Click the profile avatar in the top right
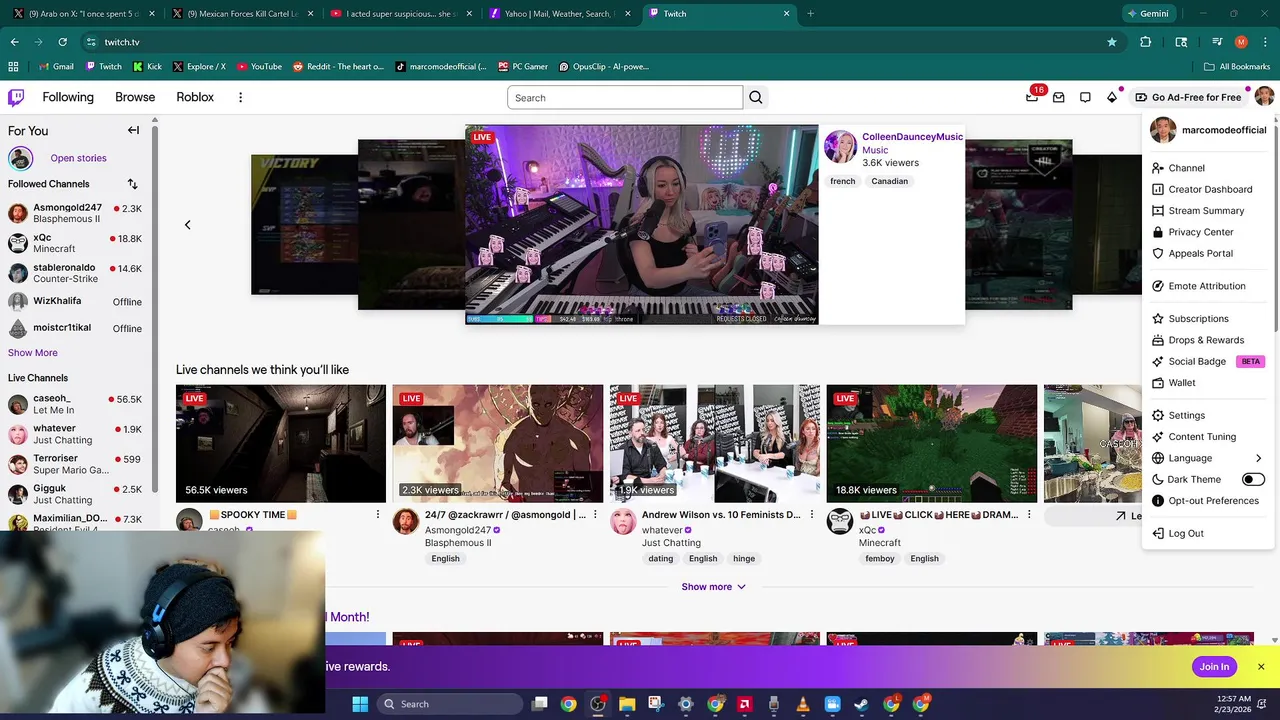The width and height of the screenshot is (1280, 720). pyautogui.click(x=1264, y=96)
